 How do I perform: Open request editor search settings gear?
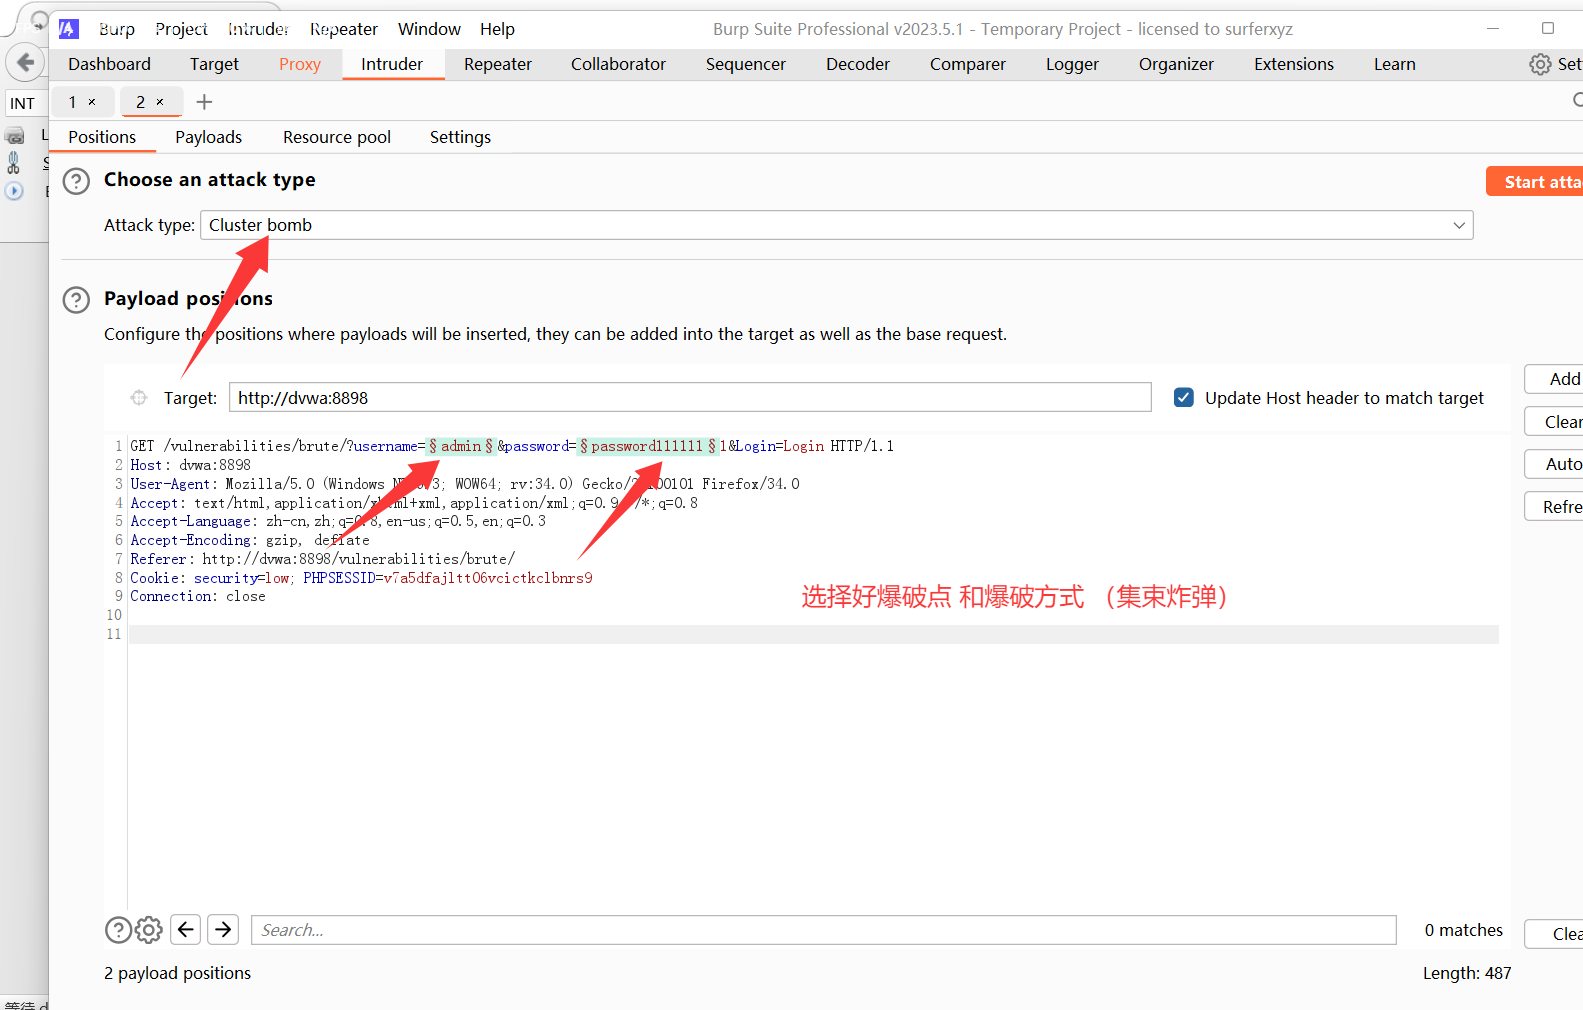coord(149,930)
